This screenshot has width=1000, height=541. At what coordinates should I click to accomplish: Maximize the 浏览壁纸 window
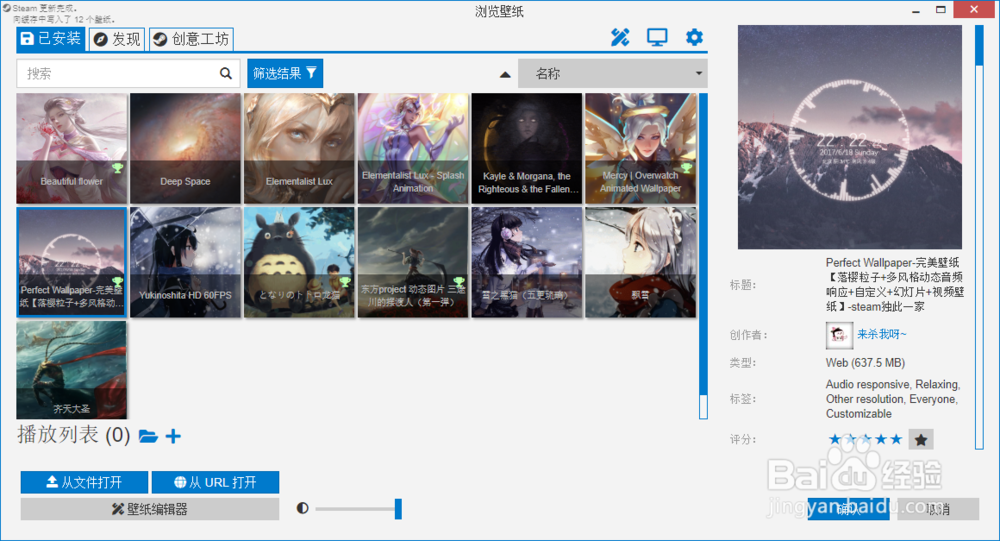(x=941, y=10)
